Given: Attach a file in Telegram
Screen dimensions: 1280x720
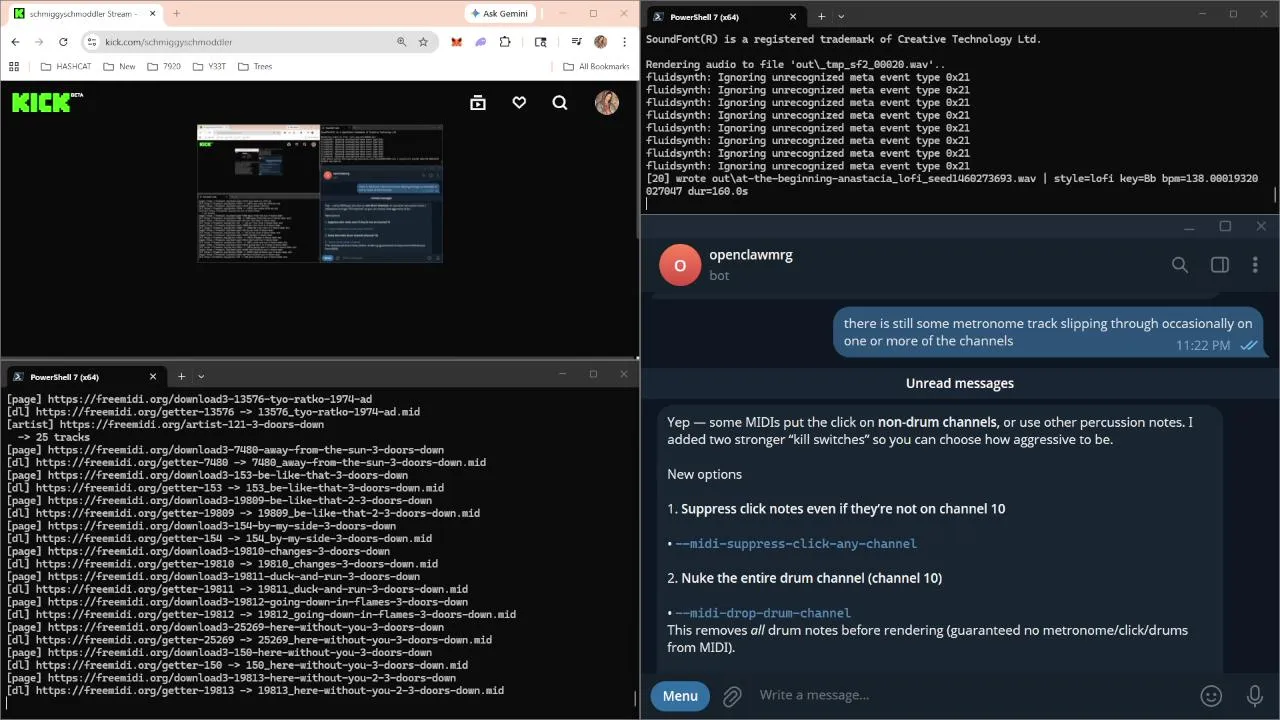Looking at the screenshot, I should click(x=732, y=696).
